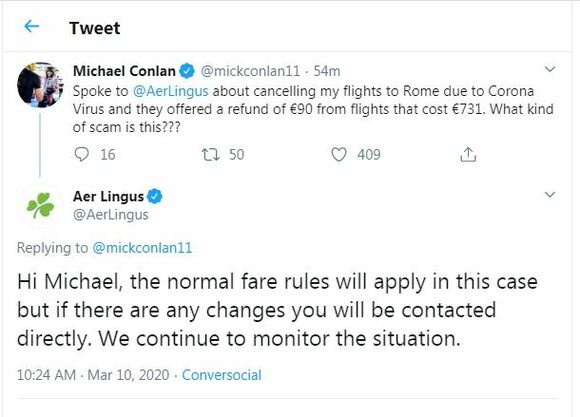
Task: Like the tweet using the heart icon
Action: [338, 154]
